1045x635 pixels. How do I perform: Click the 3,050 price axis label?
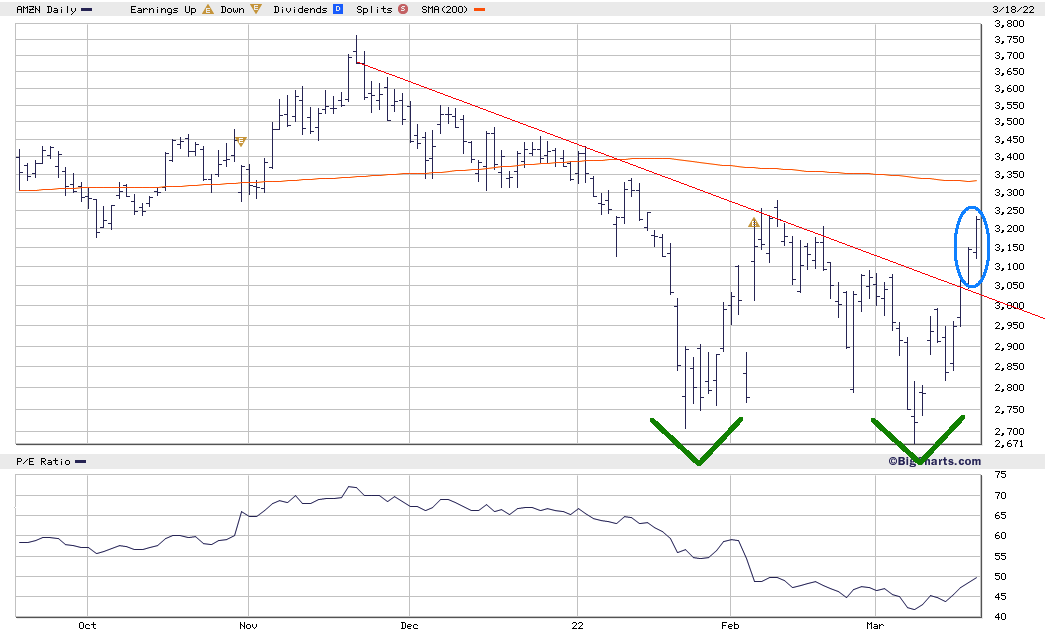click(1009, 285)
